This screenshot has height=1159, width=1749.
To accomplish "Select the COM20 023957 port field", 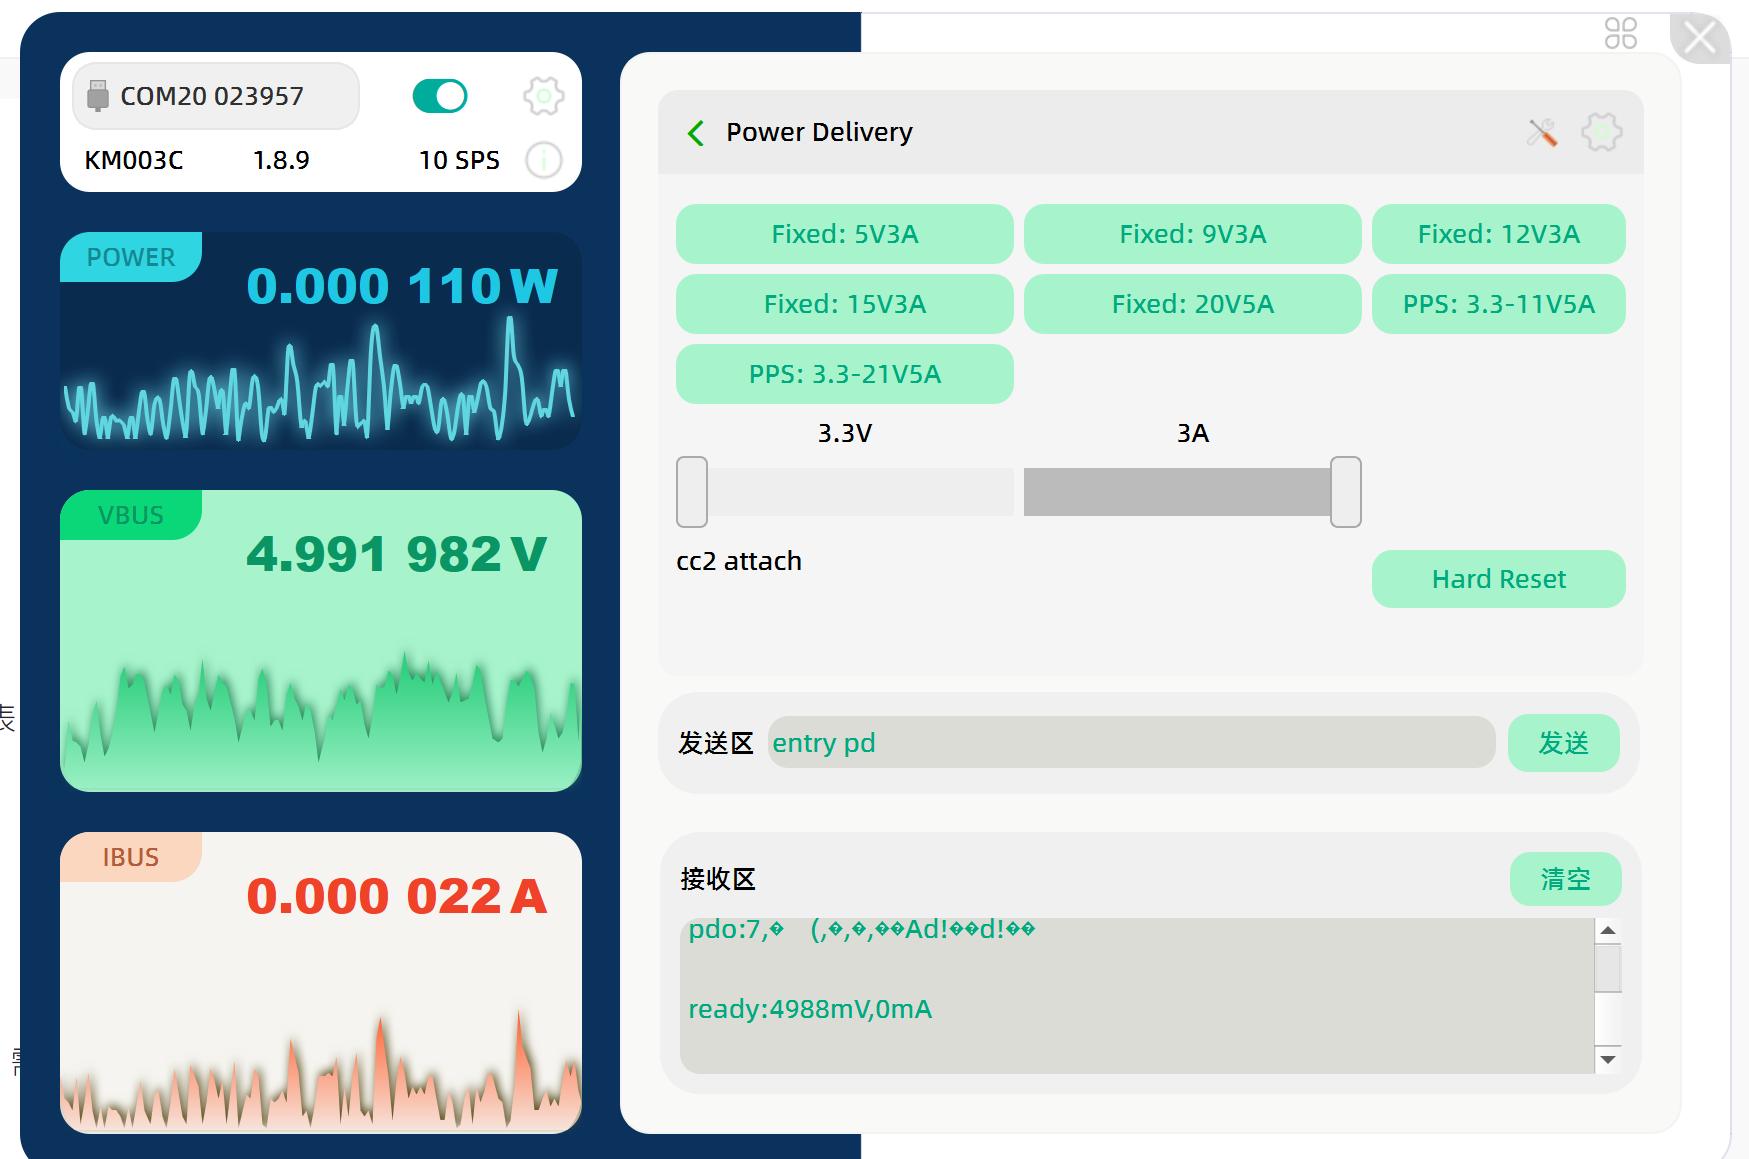I will click(x=216, y=96).
